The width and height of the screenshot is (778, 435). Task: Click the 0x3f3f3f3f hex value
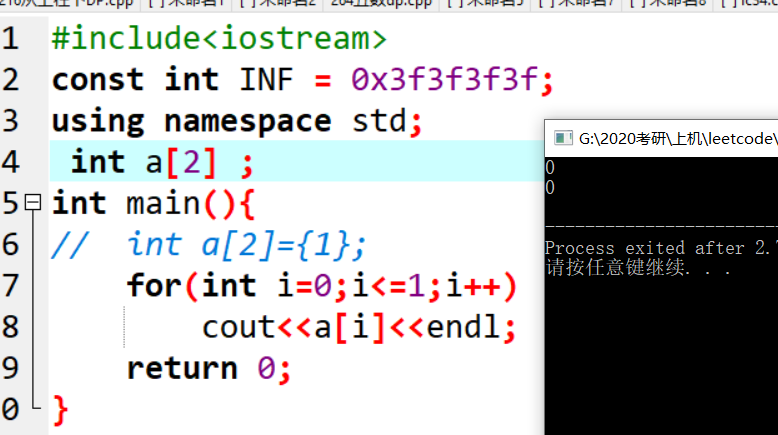pos(445,79)
